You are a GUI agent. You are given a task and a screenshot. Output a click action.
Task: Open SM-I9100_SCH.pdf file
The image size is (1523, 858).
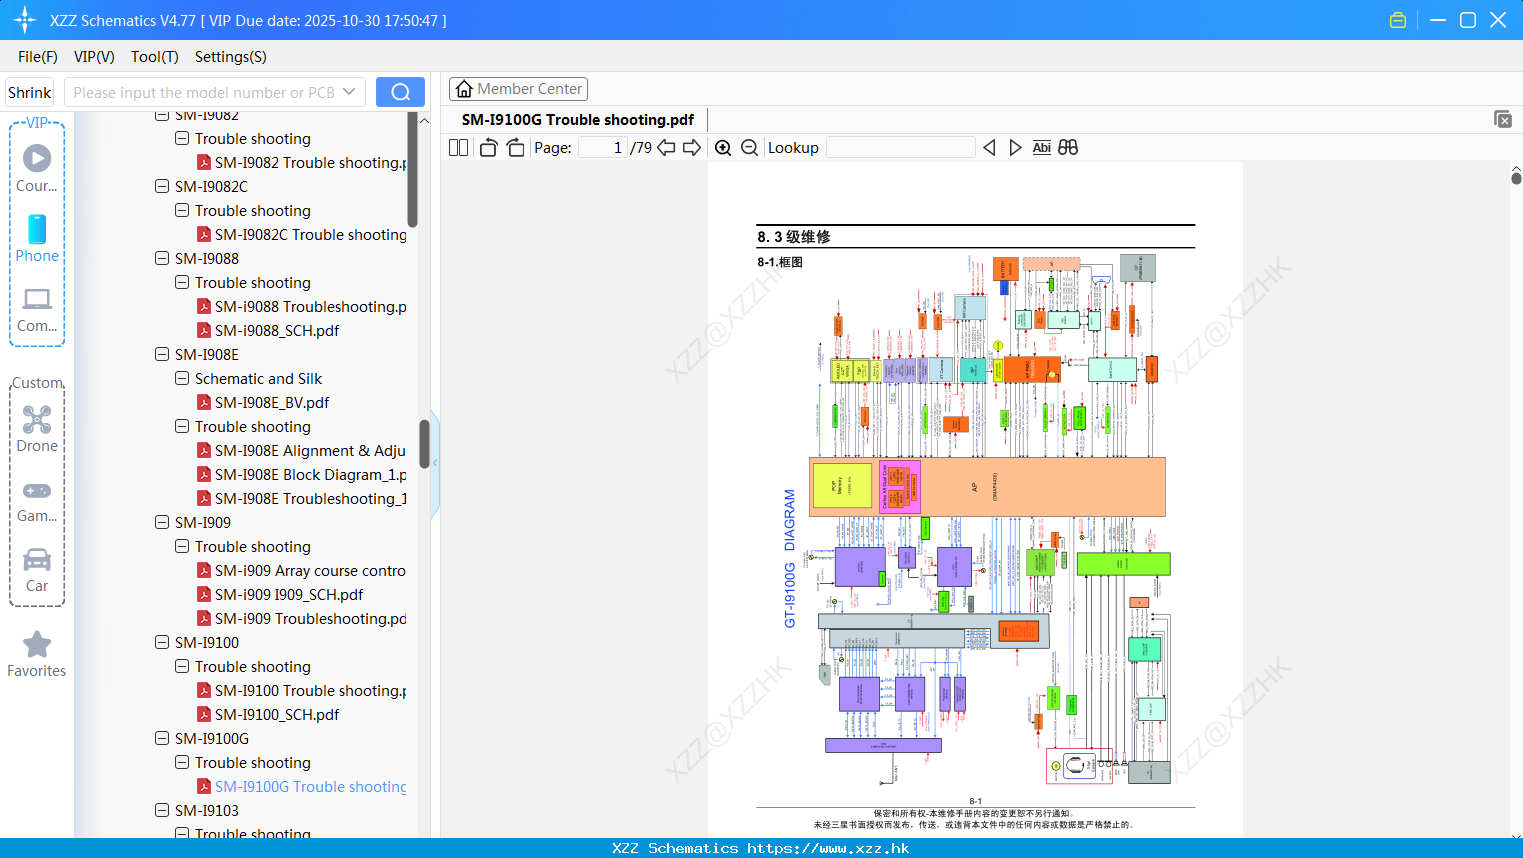tap(267, 714)
